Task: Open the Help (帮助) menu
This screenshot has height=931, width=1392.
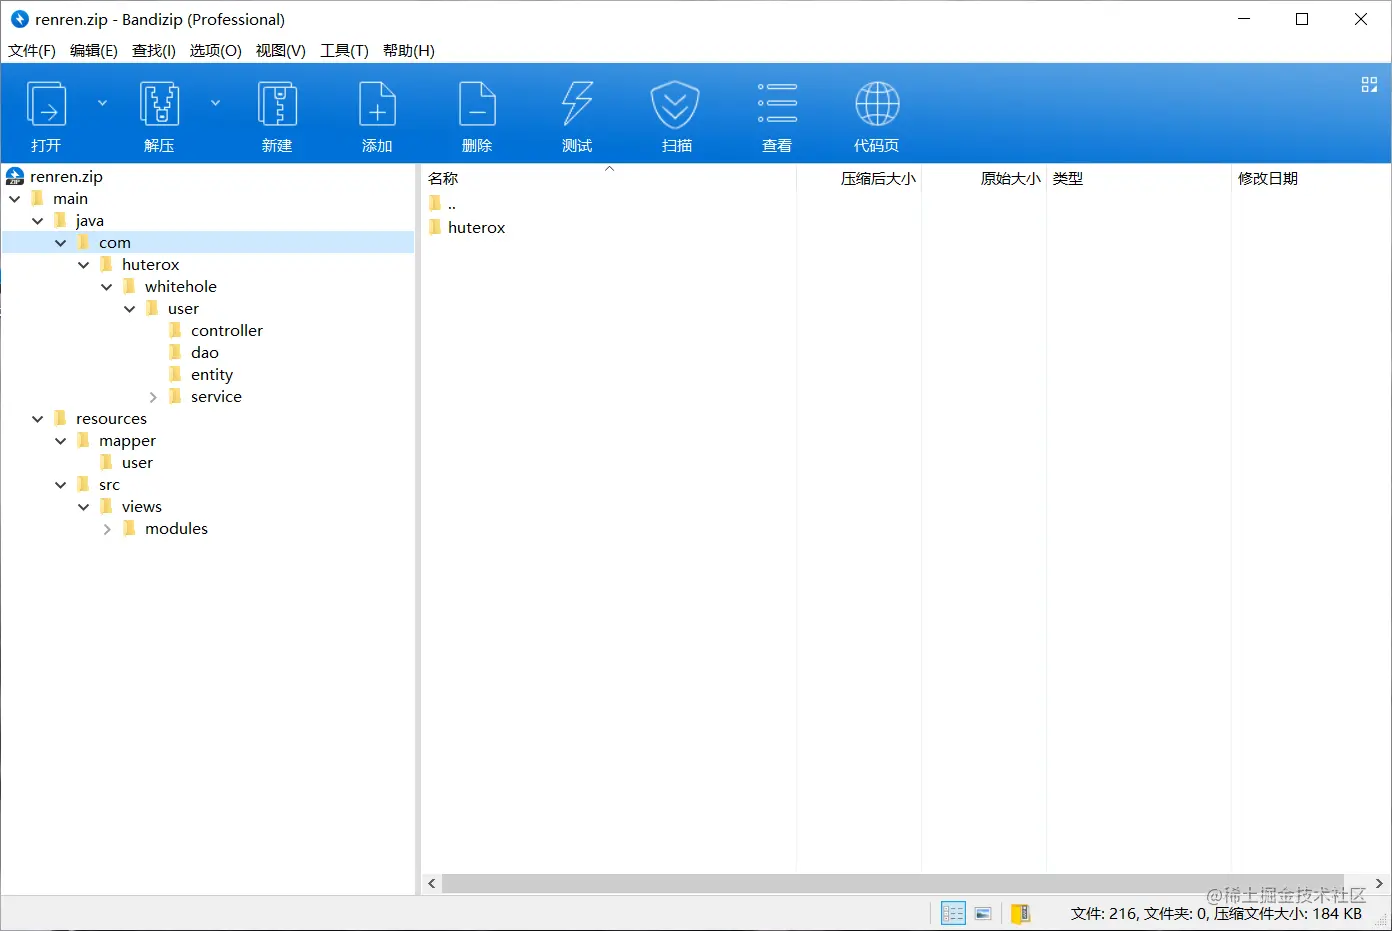Action: coord(409,51)
